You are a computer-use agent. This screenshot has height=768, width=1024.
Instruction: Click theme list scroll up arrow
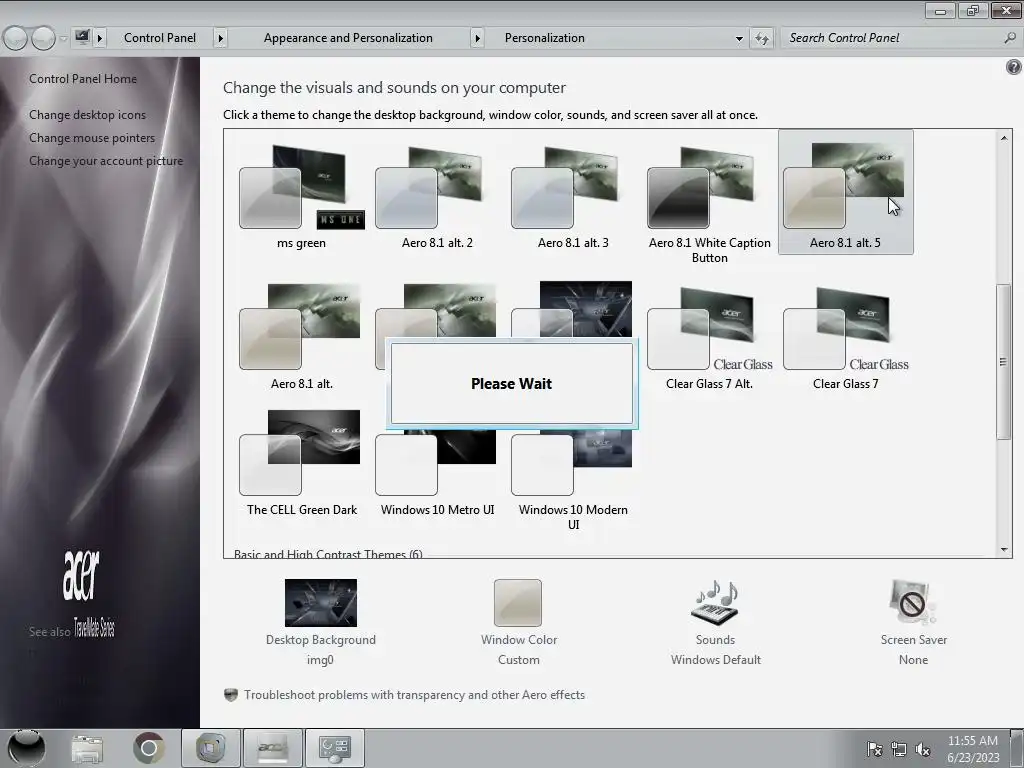(x=1004, y=137)
